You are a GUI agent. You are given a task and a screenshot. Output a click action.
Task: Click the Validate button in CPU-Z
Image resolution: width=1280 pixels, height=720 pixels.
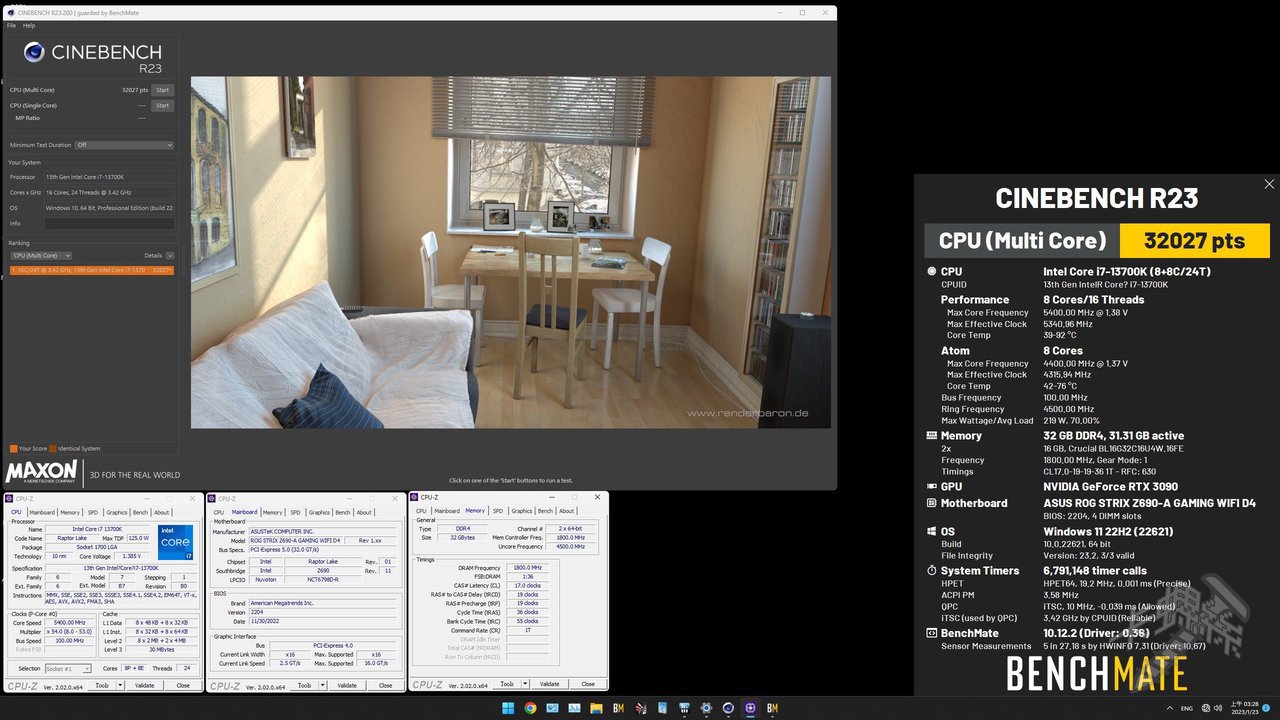(145, 685)
